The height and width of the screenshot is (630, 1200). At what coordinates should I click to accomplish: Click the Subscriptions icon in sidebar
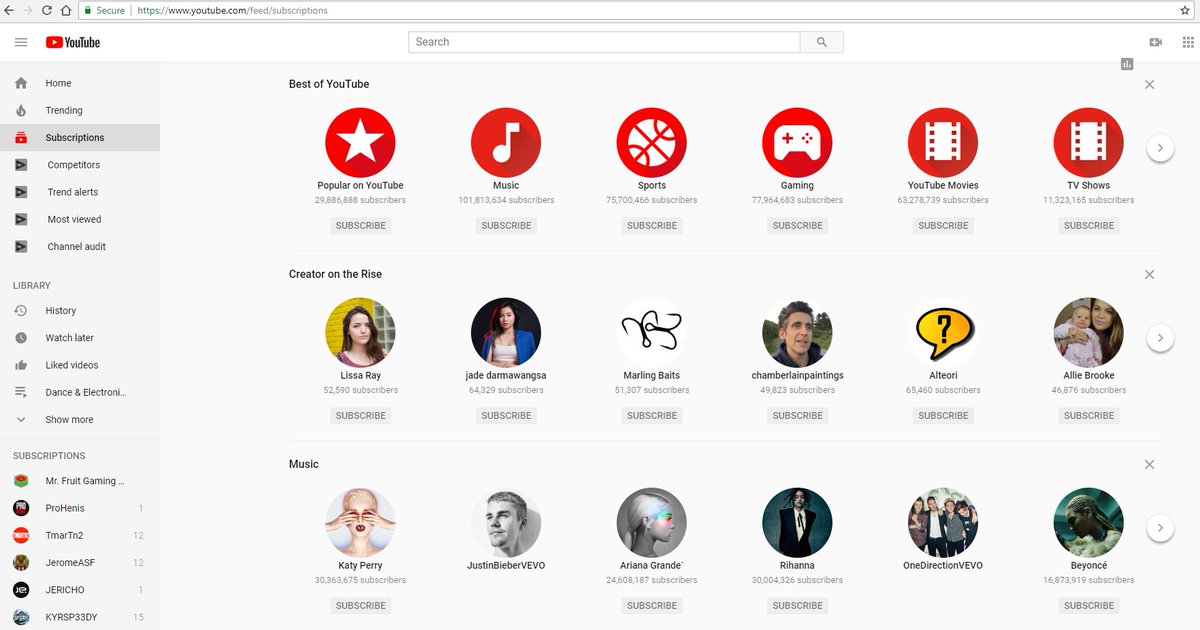tap(21, 137)
